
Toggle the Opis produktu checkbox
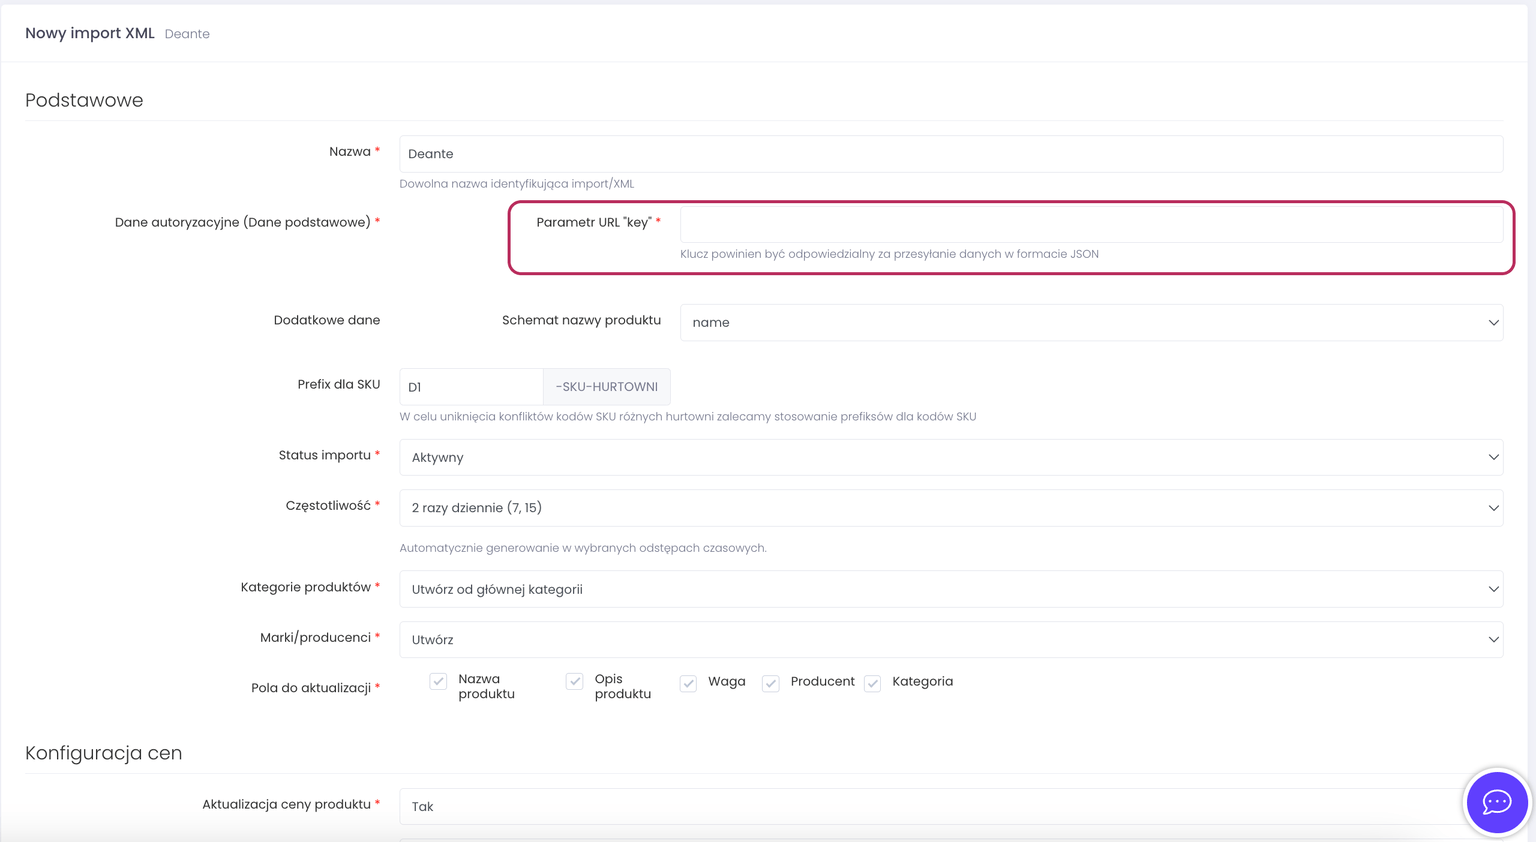pyautogui.click(x=574, y=681)
